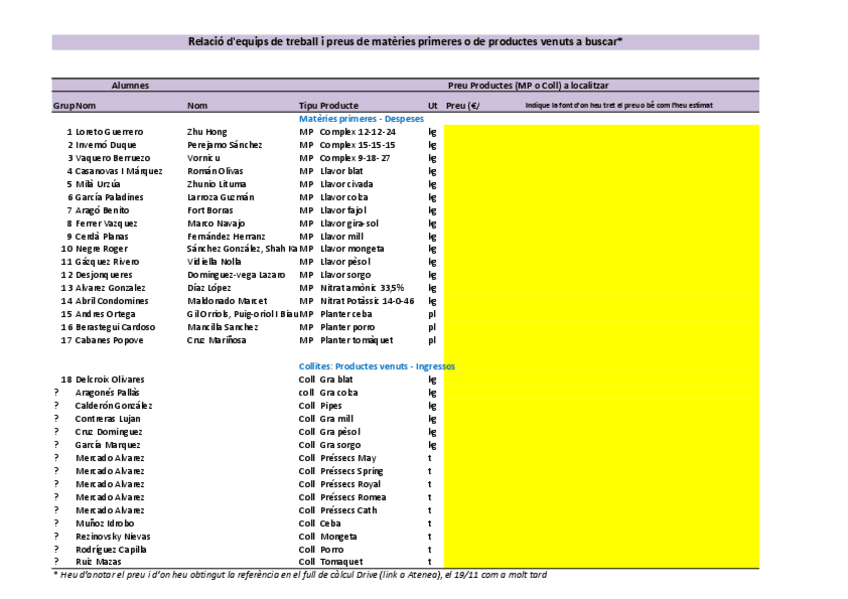Click the product "Llavor fajol"
Viewport: 848px width, 599px height.
click(x=343, y=210)
